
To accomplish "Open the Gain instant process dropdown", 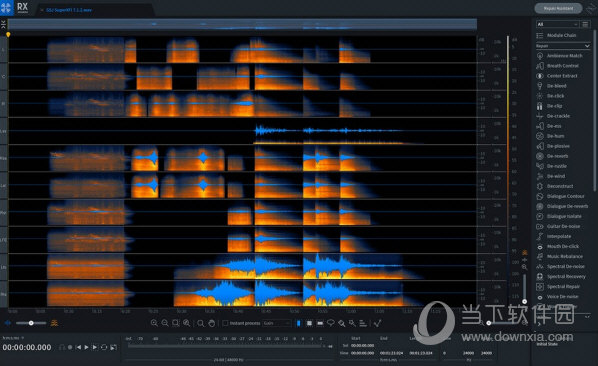I will point(277,323).
